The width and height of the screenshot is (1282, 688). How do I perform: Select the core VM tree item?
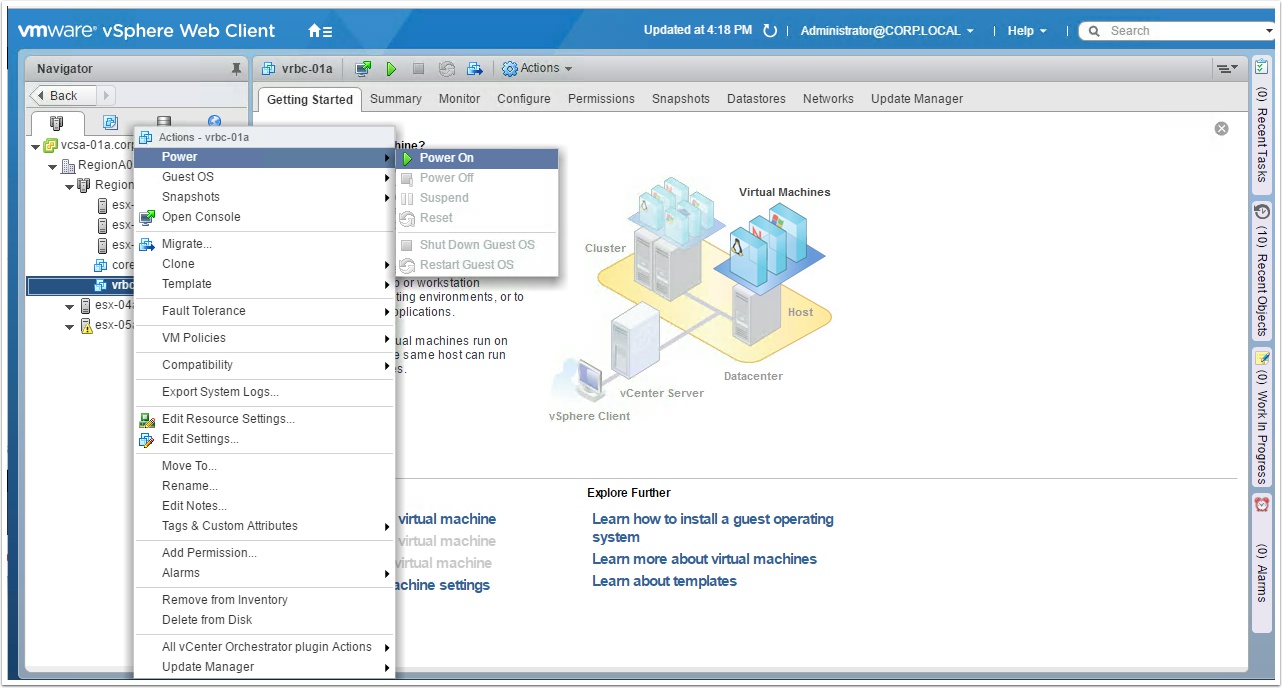[113, 265]
